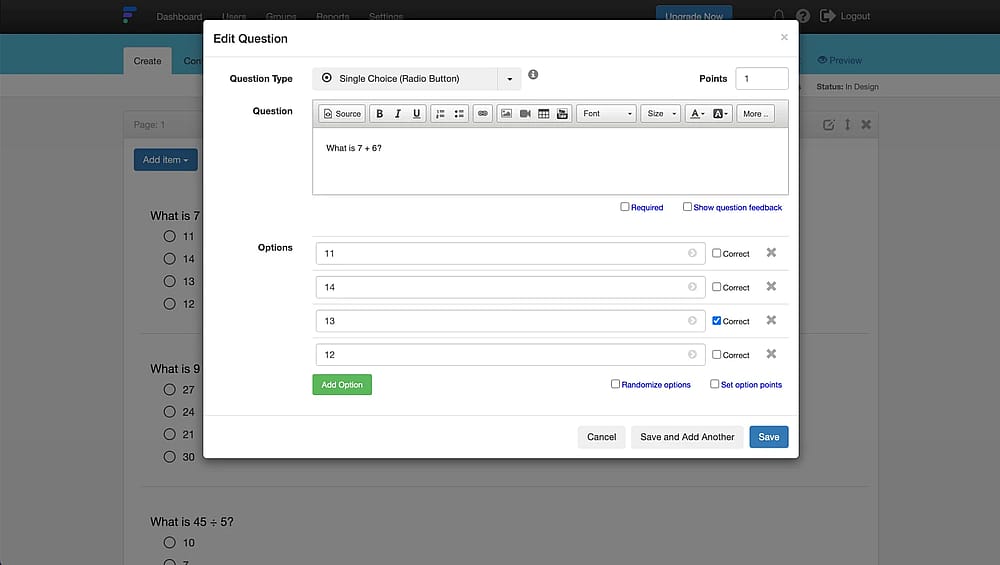Enable Show question feedback checkbox
1000x565 pixels.
pos(687,207)
